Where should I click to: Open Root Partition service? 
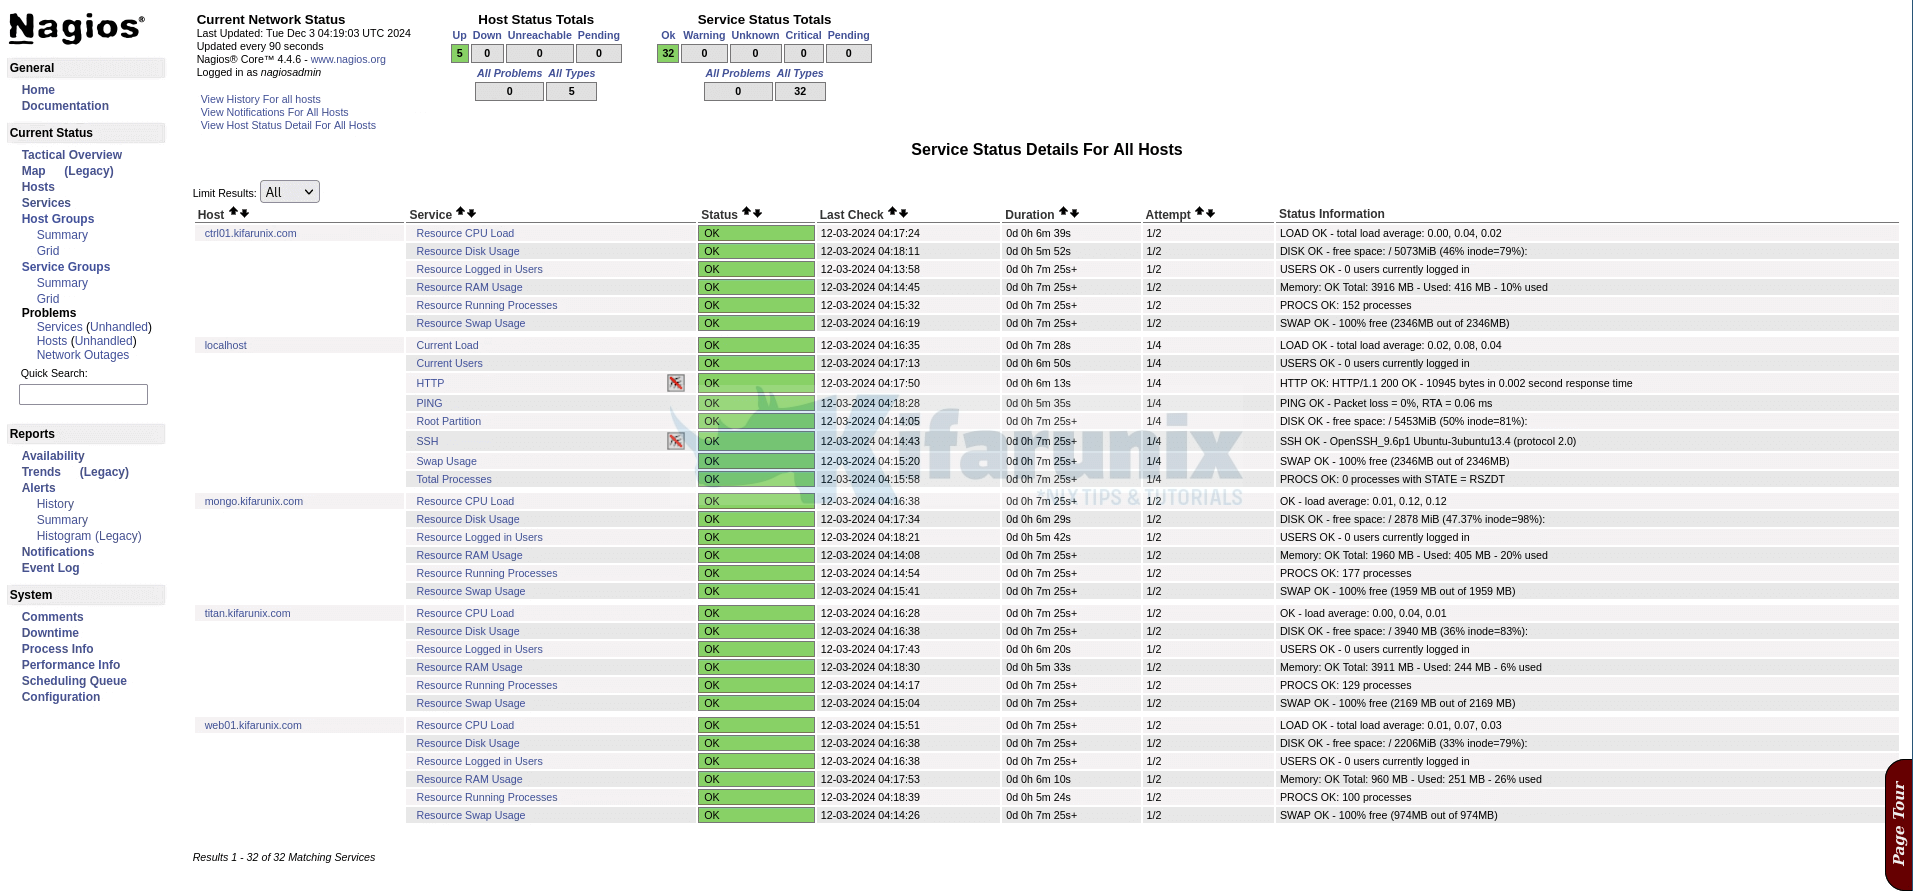[x=448, y=421]
